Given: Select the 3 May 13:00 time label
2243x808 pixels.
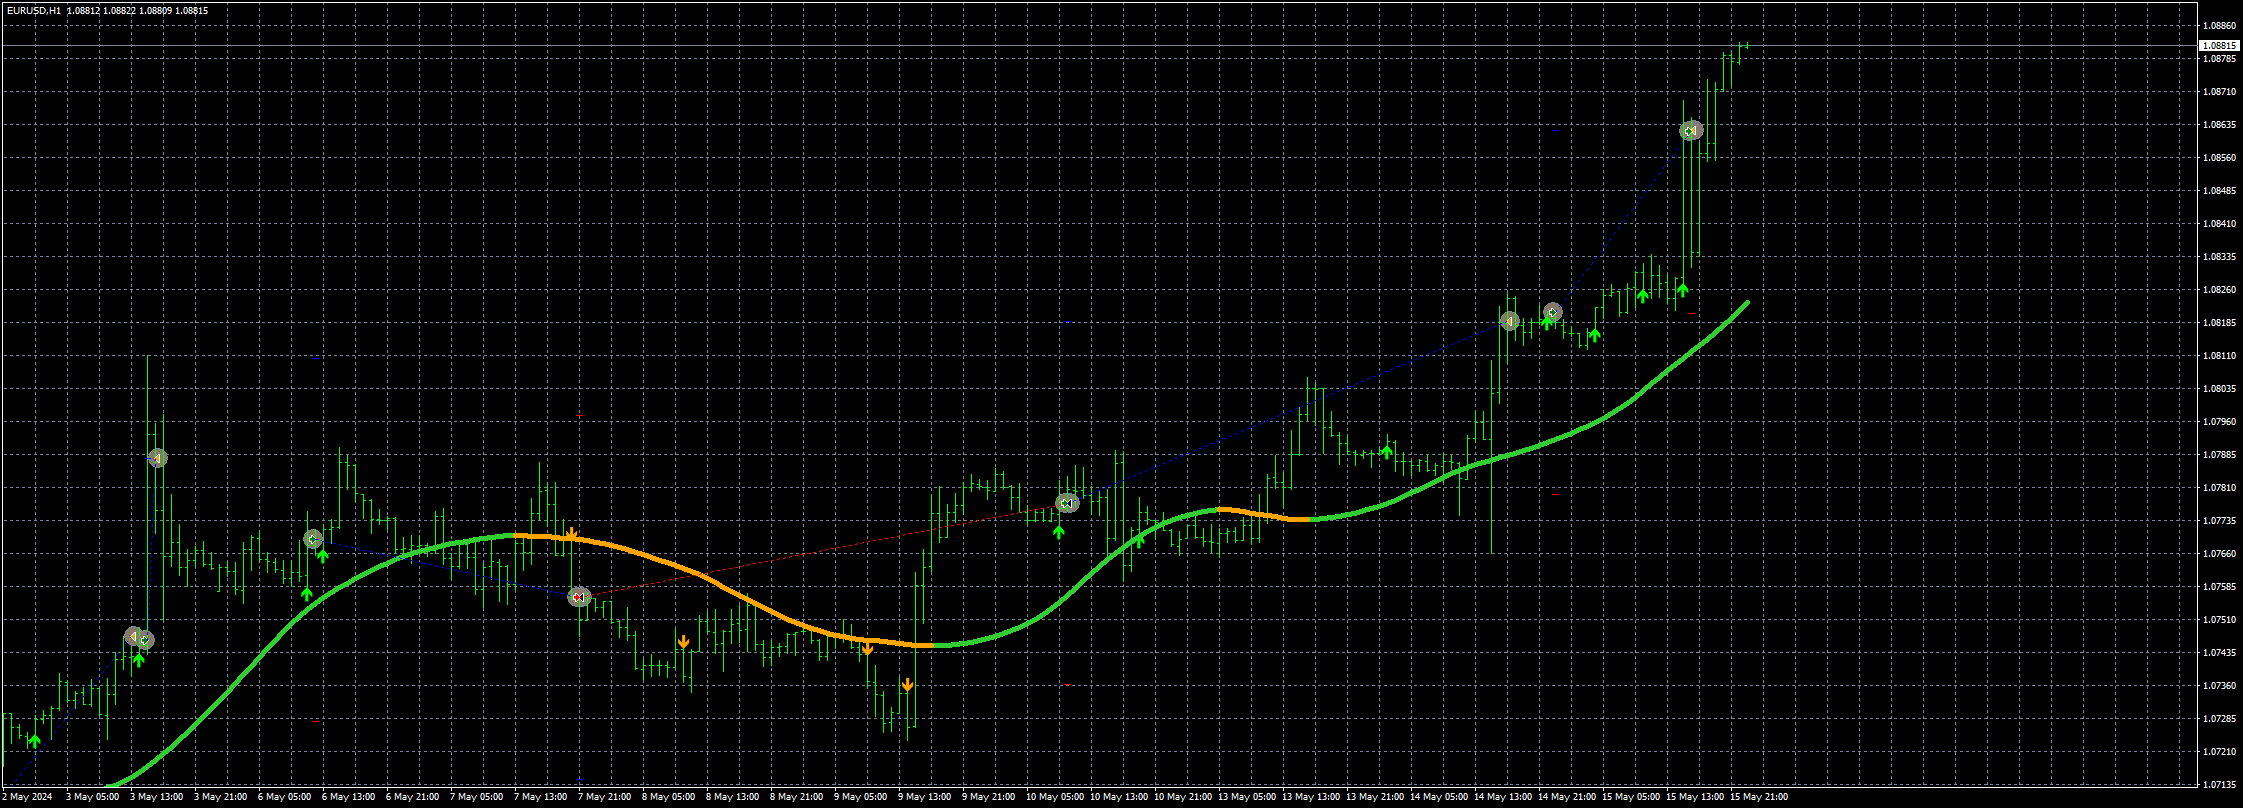Looking at the screenshot, I should tap(156, 797).
